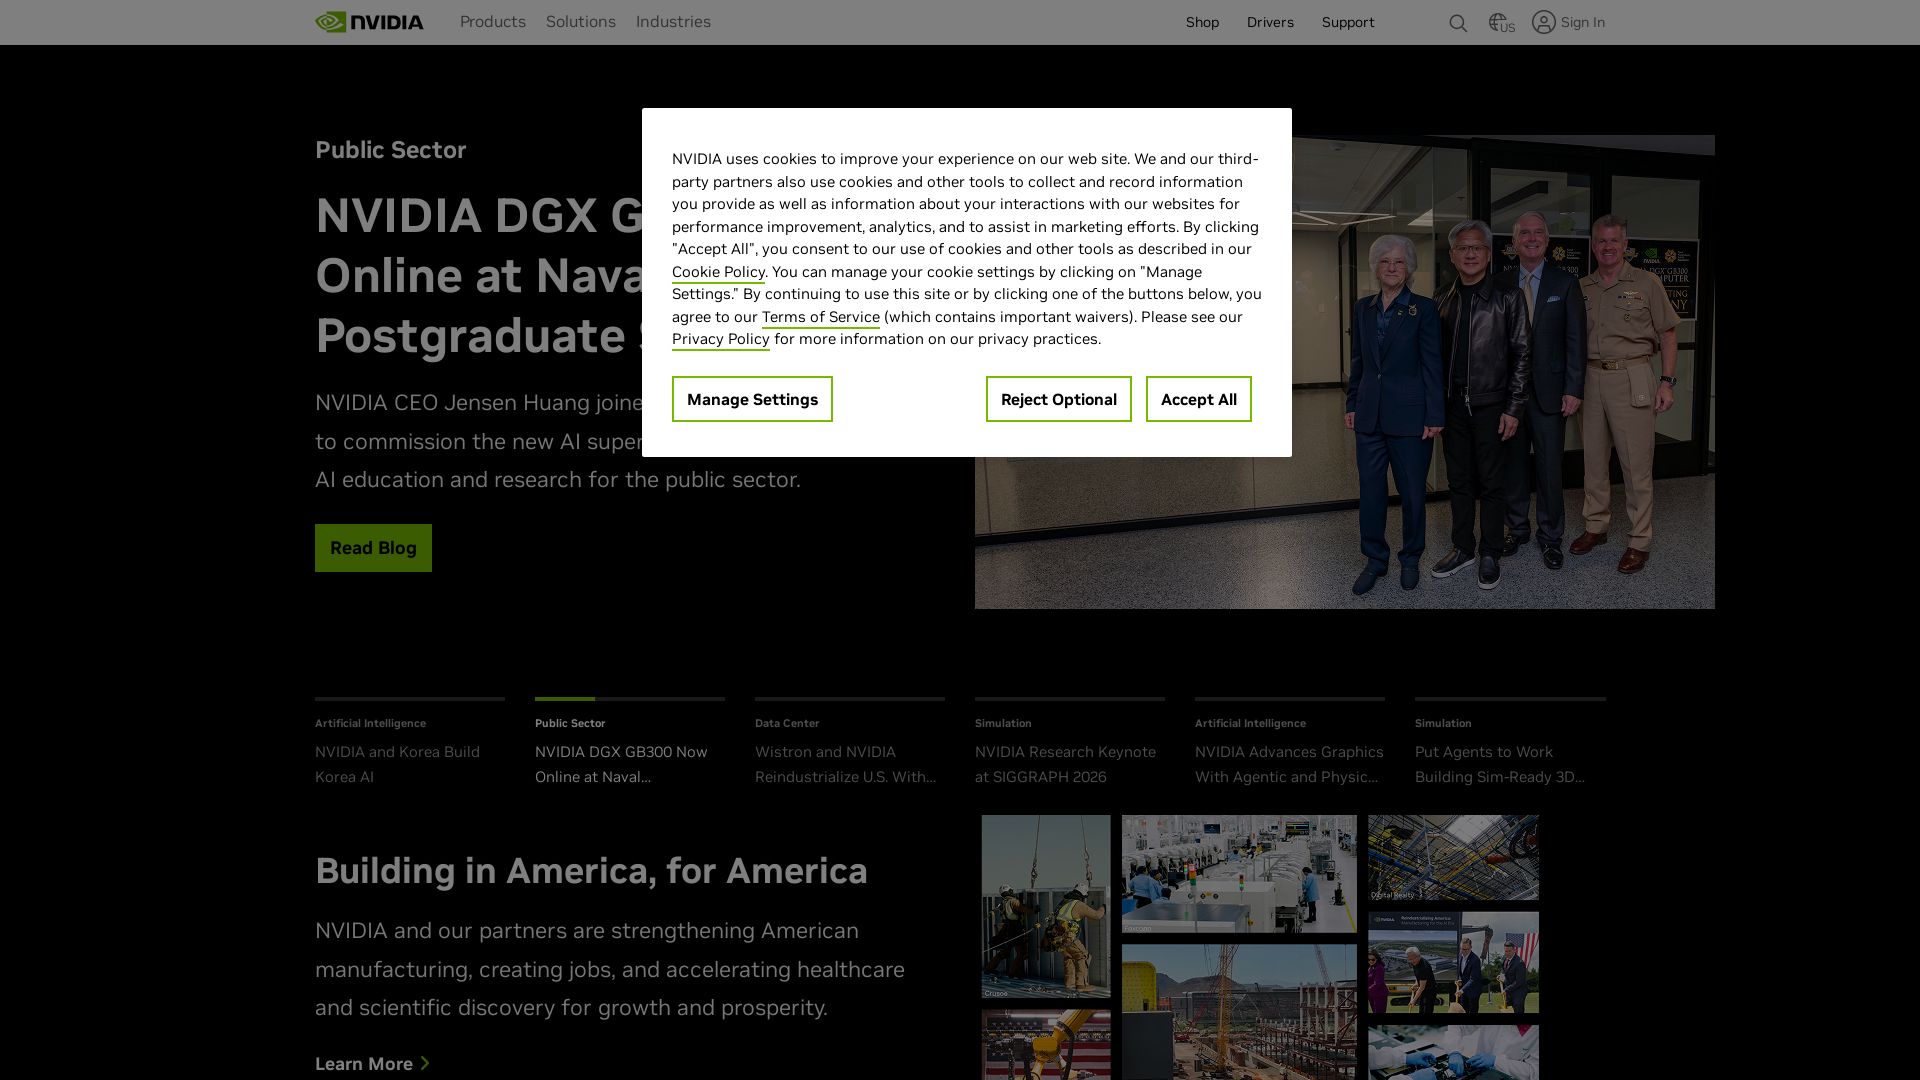Open the Digital Realty data center ceiling photo

(x=1453, y=858)
